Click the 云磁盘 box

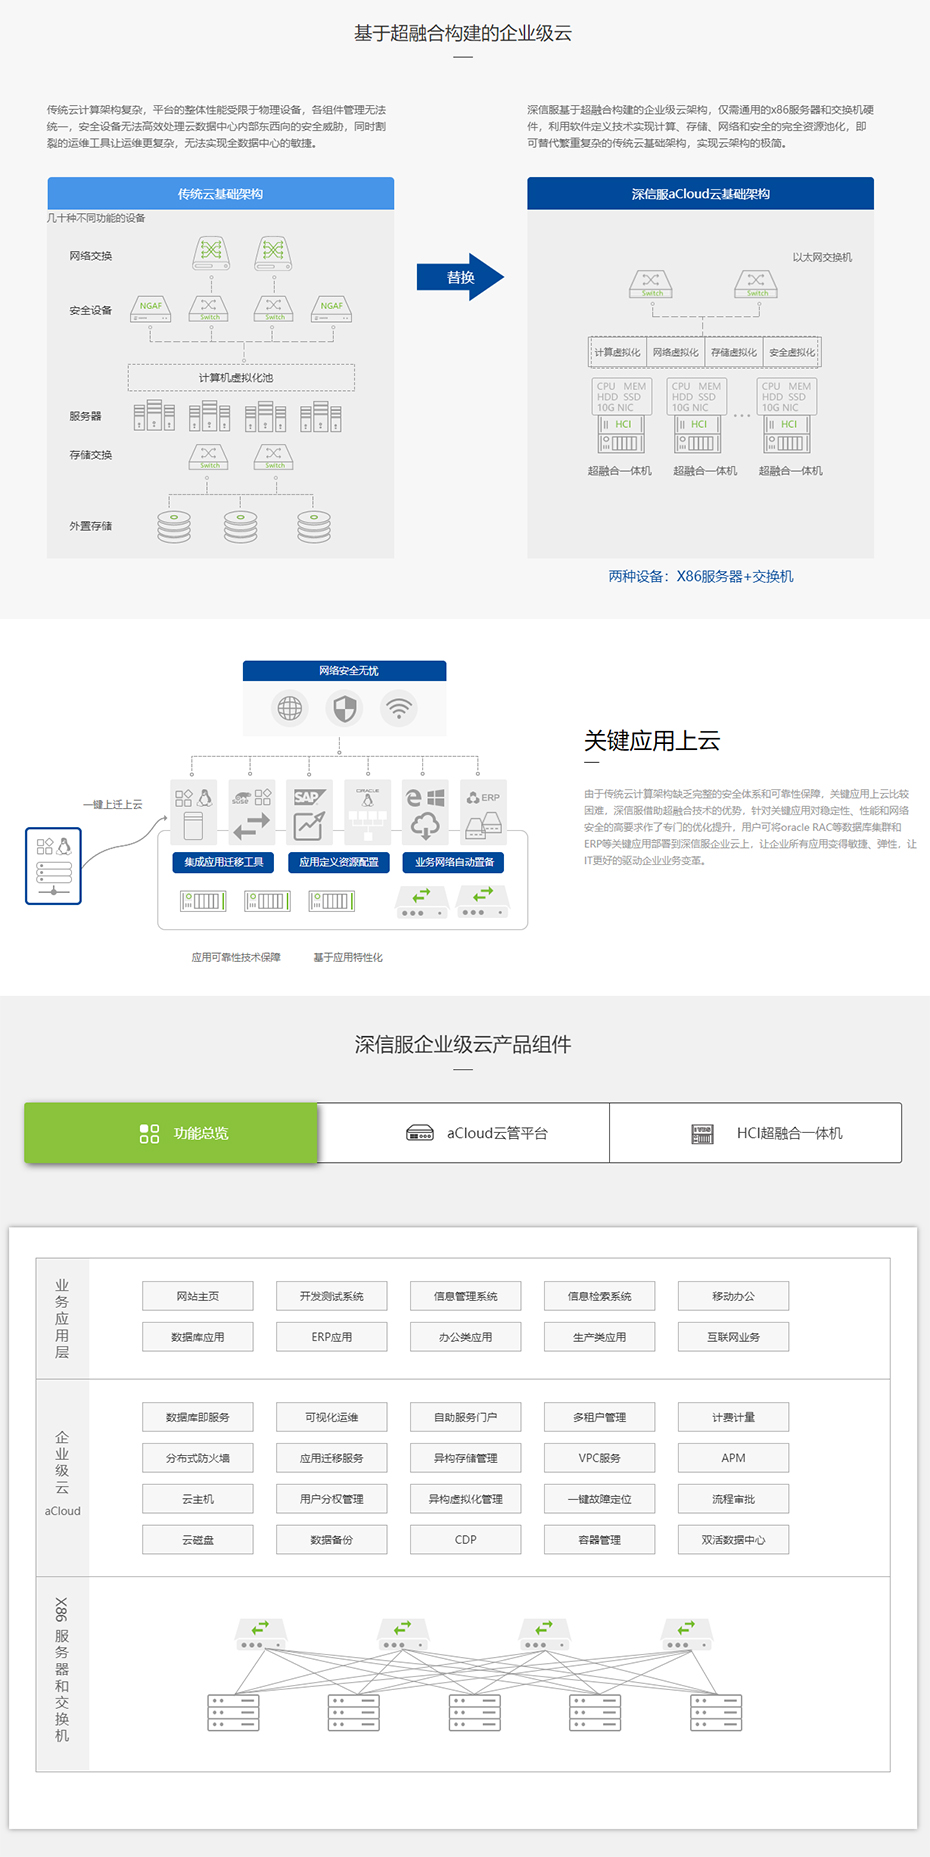[x=198, y=1540]
